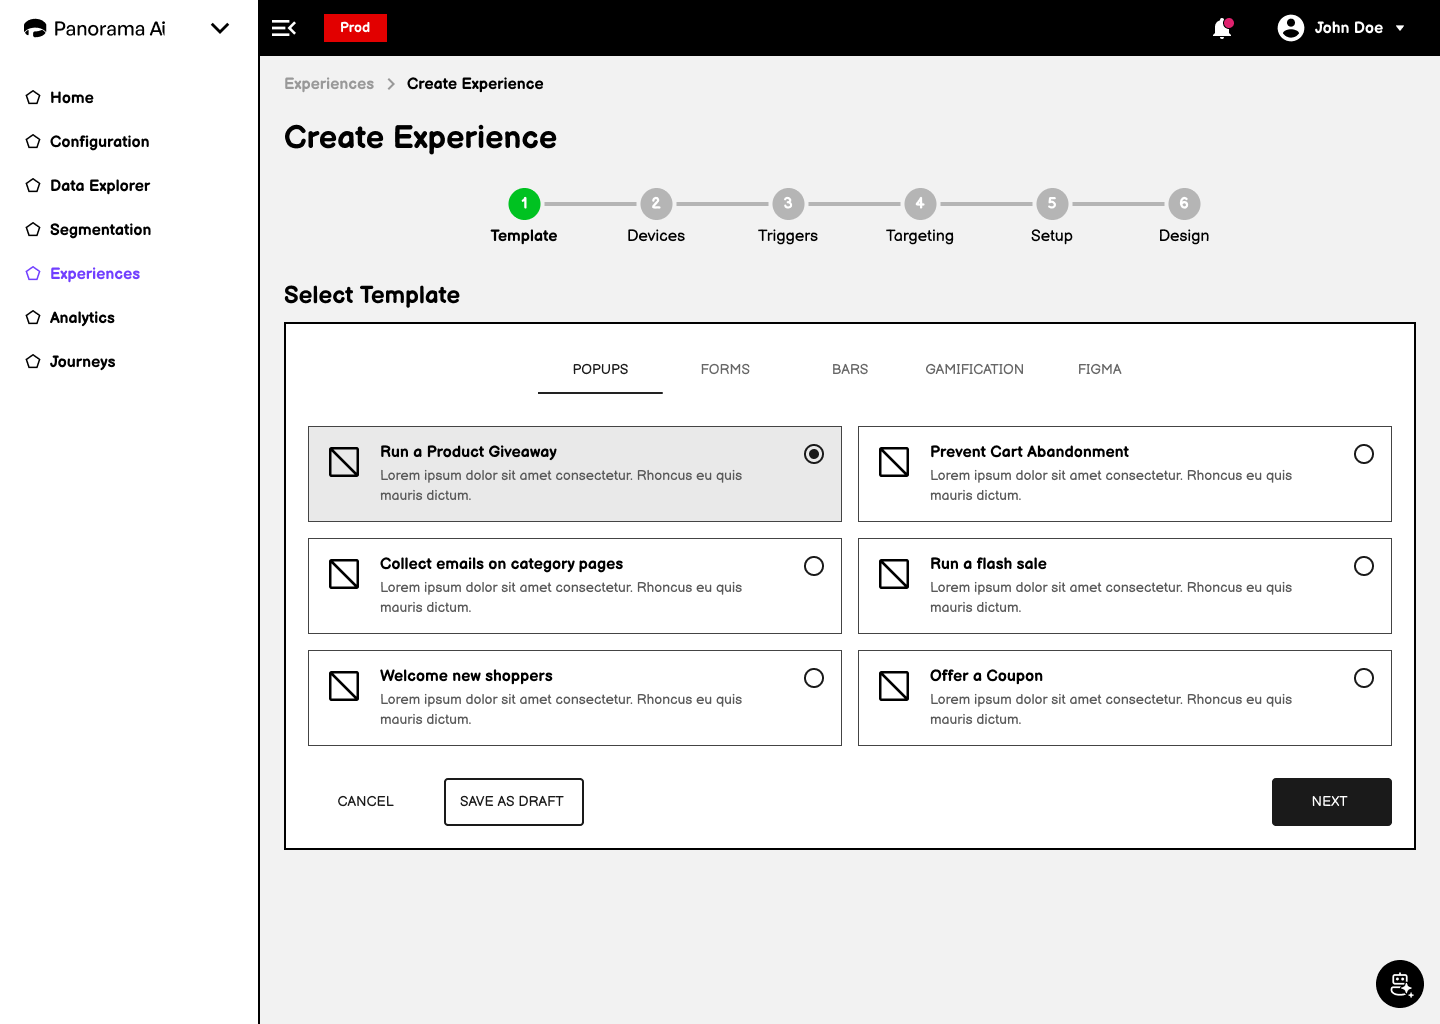This screenshot has height=1024, width=1440.
Task: Switch to the POPUPS tab
Action: [600, 369]
